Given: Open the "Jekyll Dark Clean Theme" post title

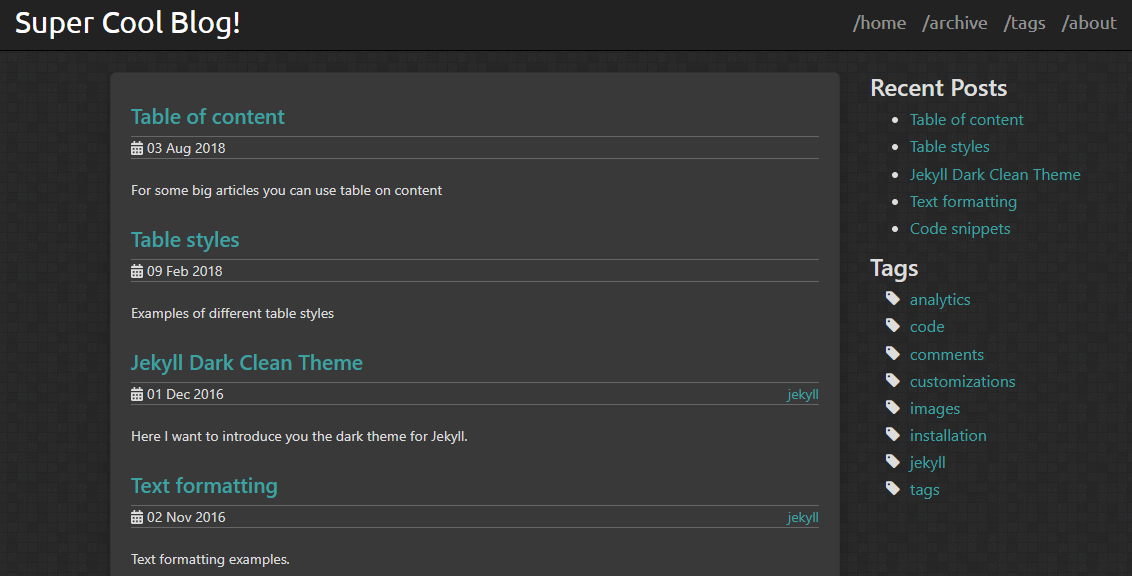Looking at the screenshot, I should (x=247, y=362).
